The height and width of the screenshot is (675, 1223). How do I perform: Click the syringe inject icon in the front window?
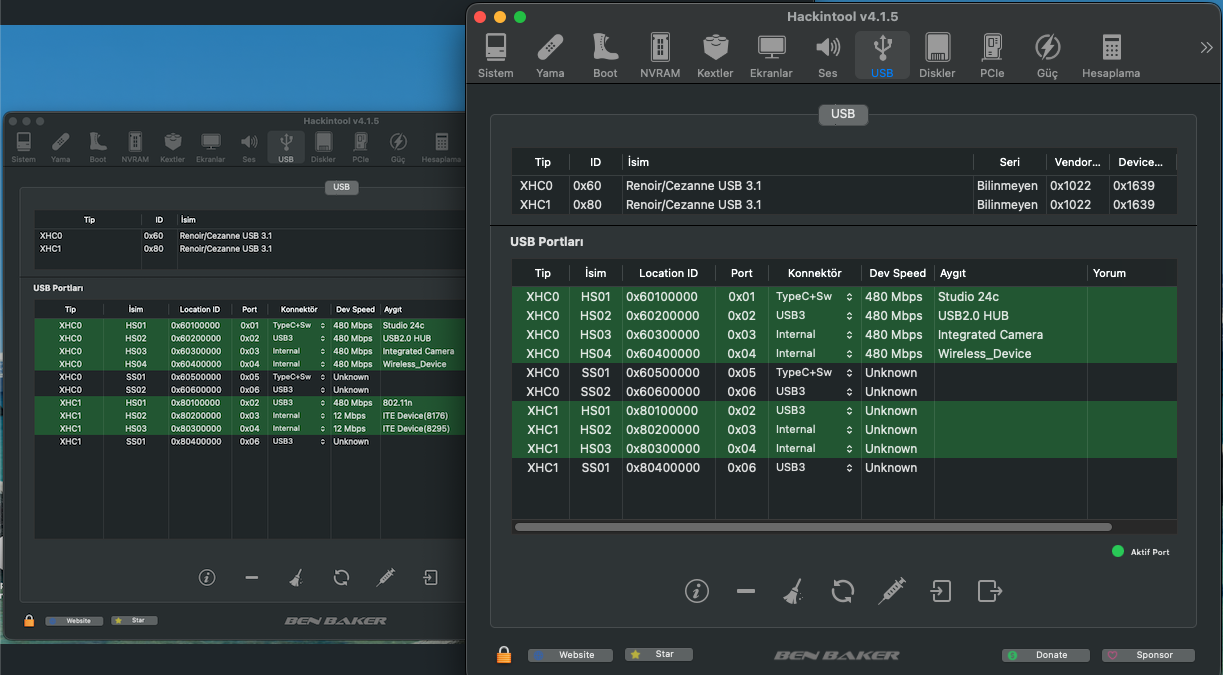pyautogui.click(x=891, y=591)
